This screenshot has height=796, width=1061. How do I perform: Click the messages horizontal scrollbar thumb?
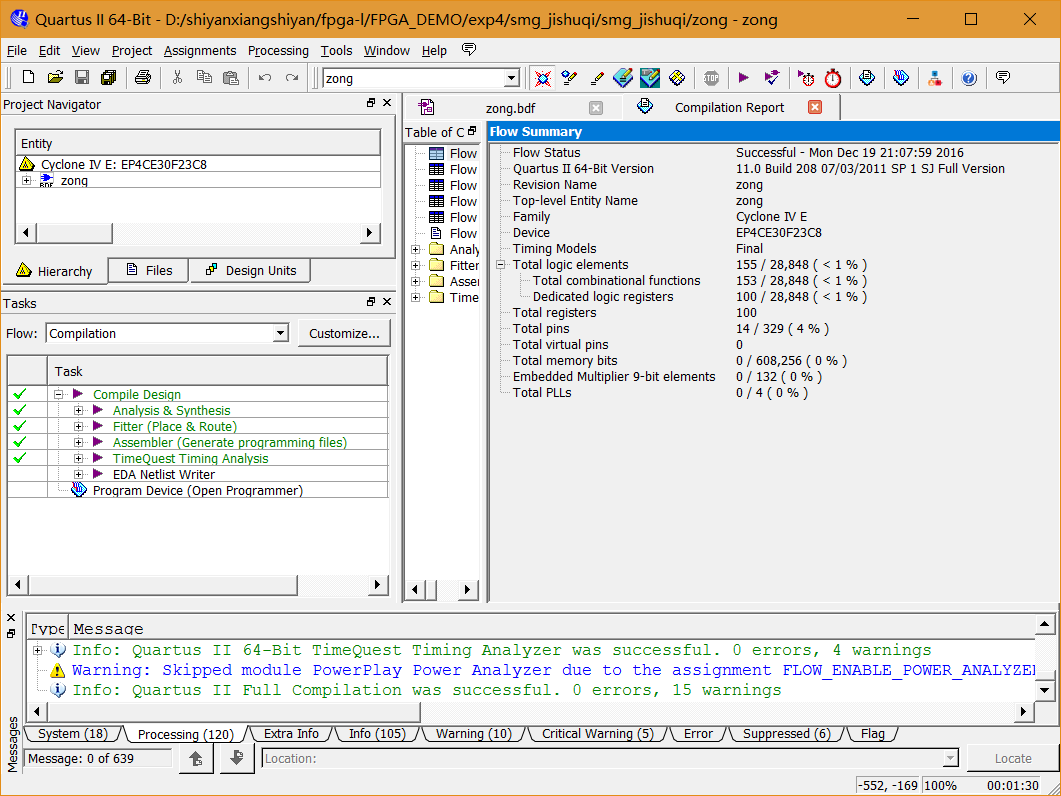pos(234,711)
